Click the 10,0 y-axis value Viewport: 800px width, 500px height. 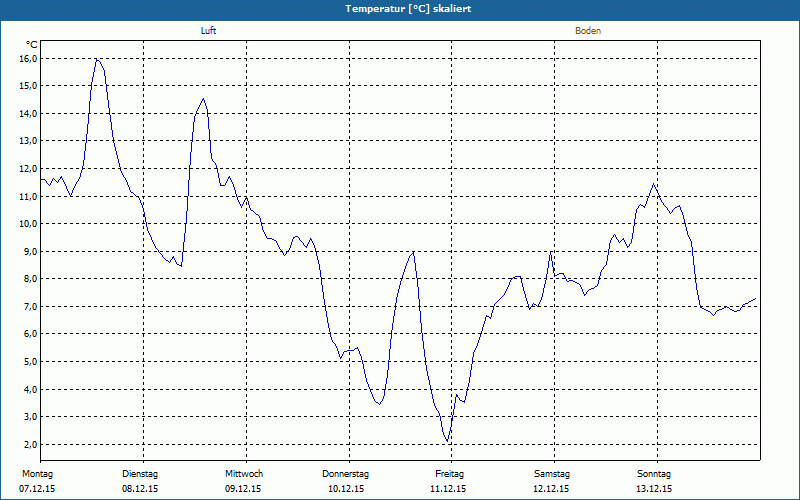coord(29,223)
